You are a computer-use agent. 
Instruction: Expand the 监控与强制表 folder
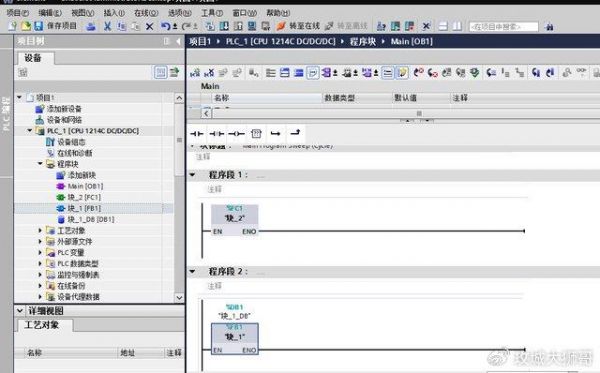[x=40, y=275]
